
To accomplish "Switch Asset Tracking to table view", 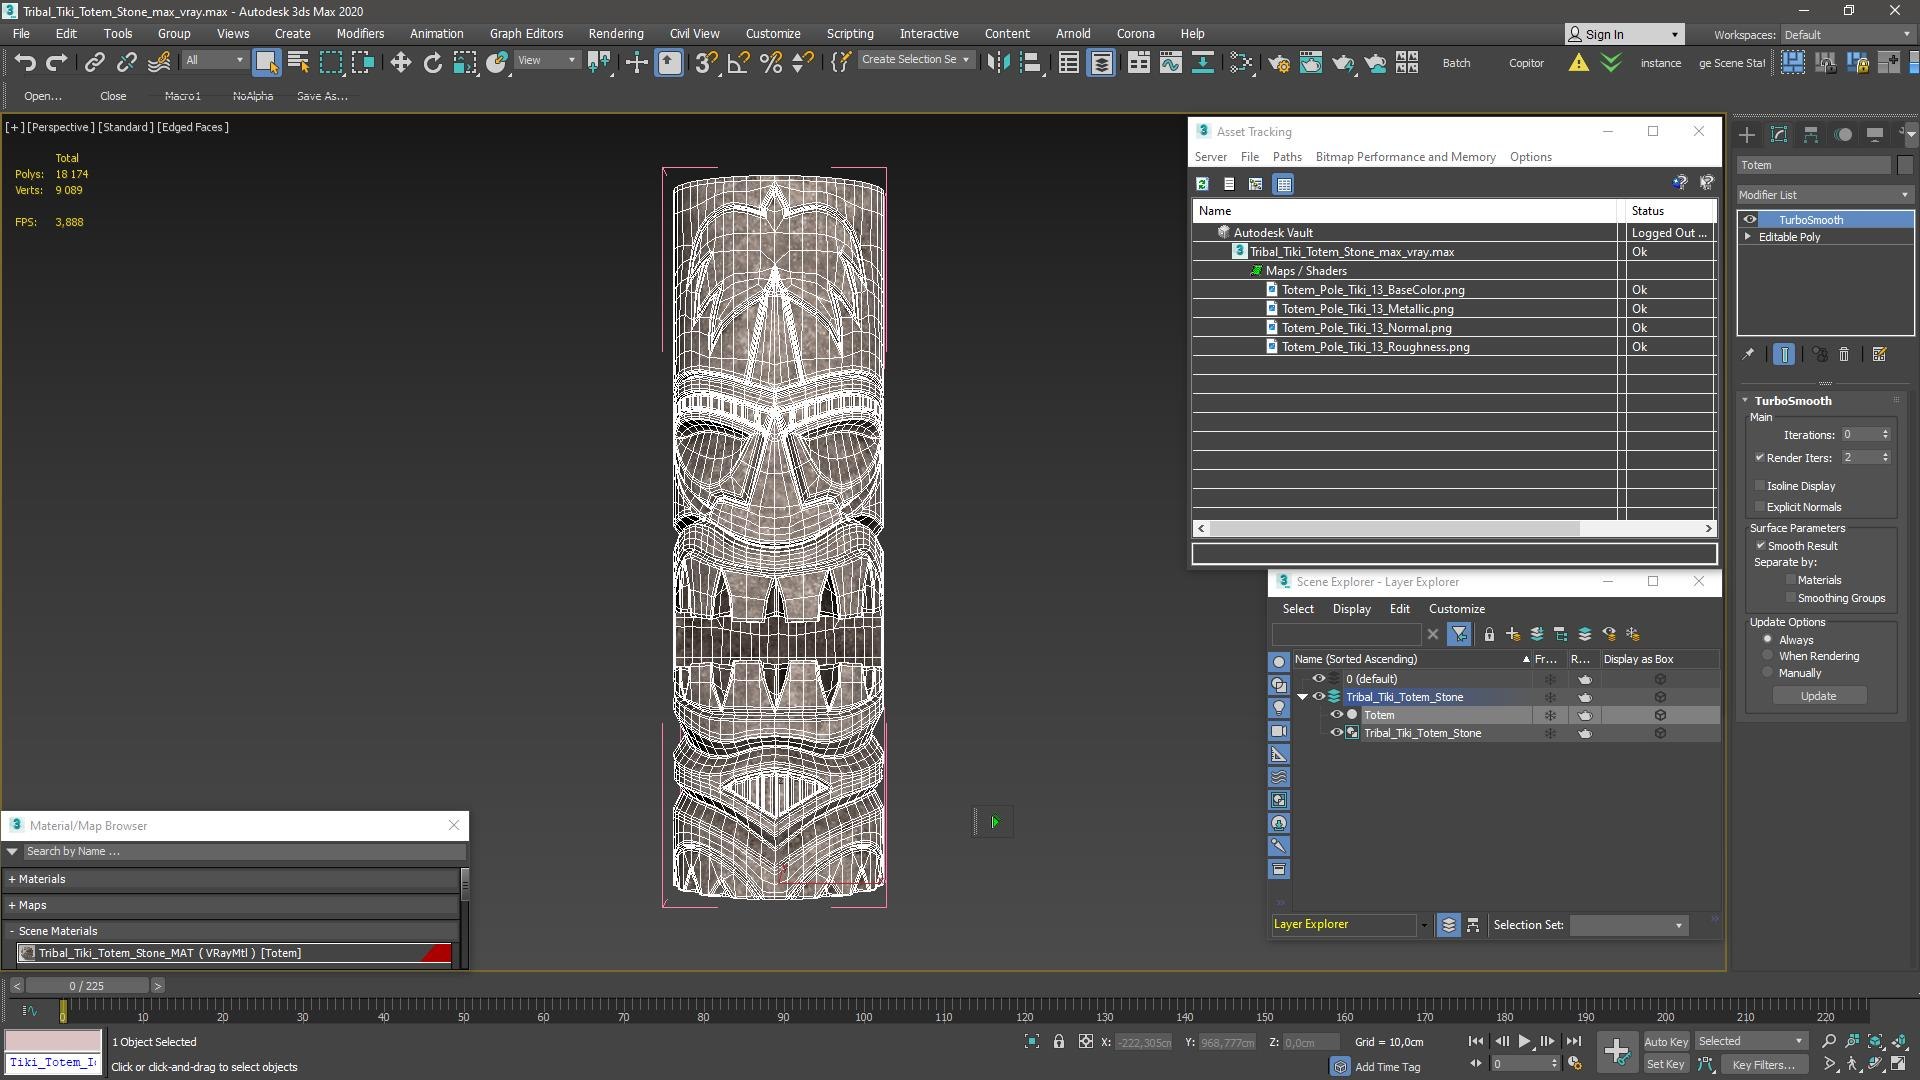I will [1284, 184].
